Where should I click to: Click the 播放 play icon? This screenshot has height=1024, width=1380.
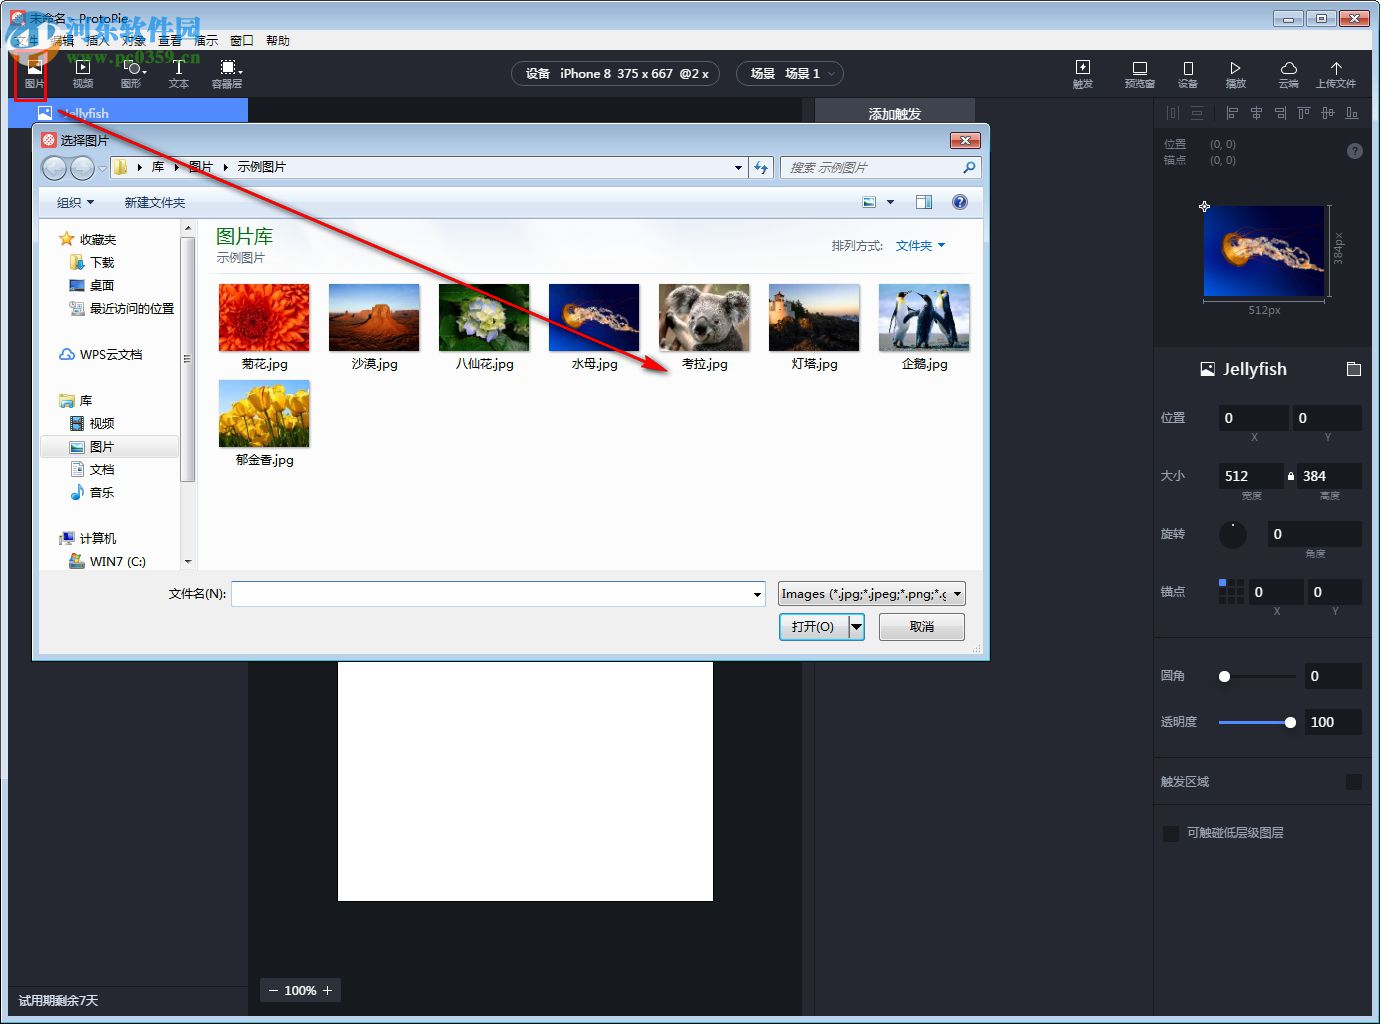pyautogui.click(x=1236, y=74)
